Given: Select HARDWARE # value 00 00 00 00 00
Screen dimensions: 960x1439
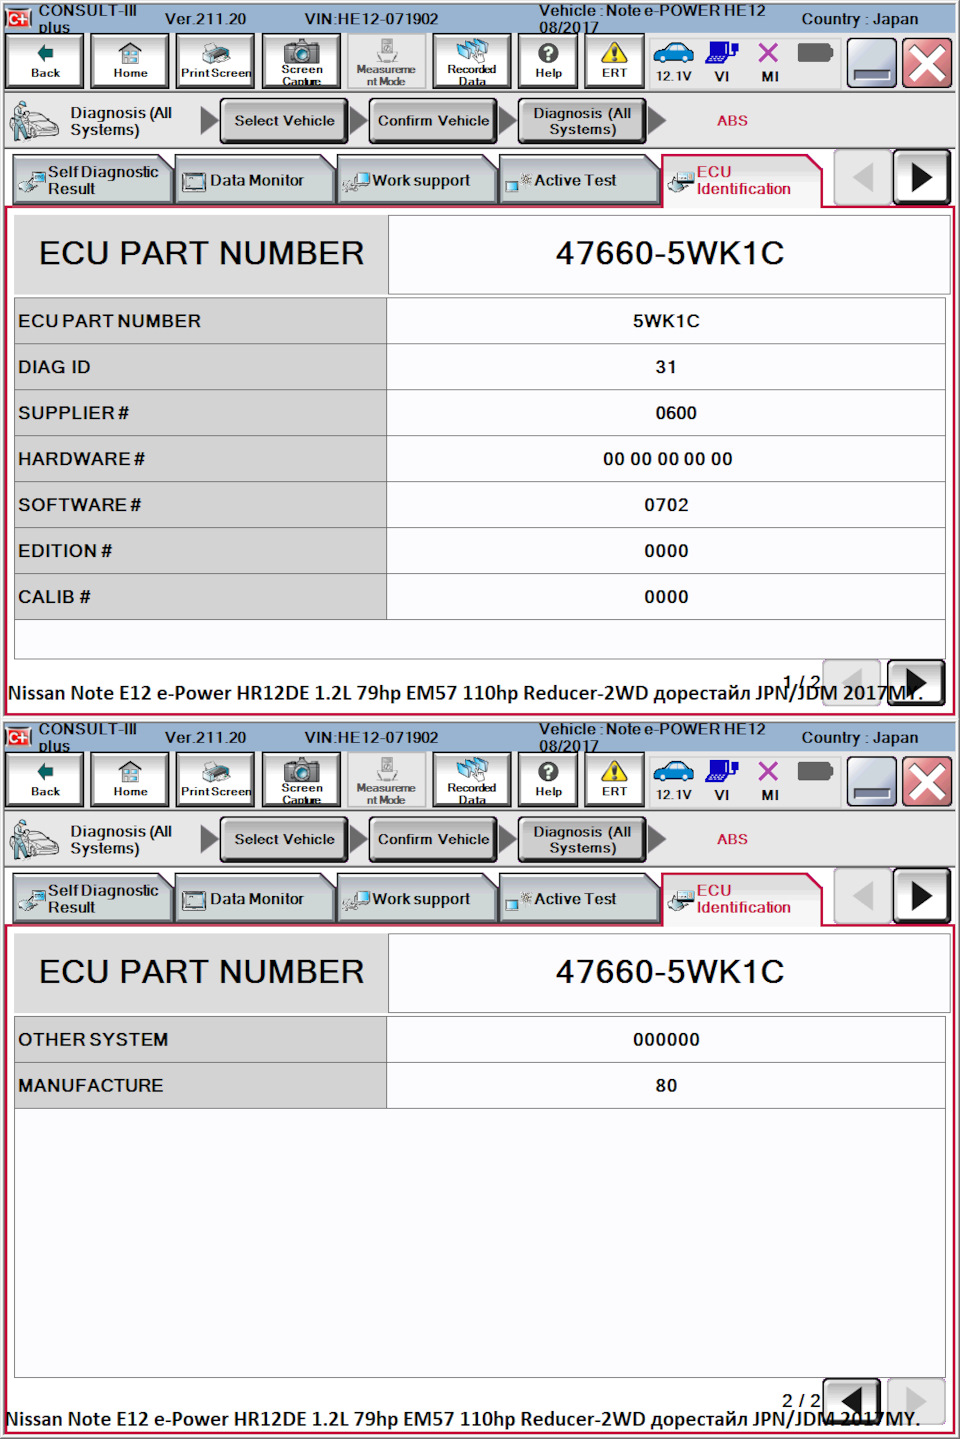Looking at the screenshot, I should 666,459.
